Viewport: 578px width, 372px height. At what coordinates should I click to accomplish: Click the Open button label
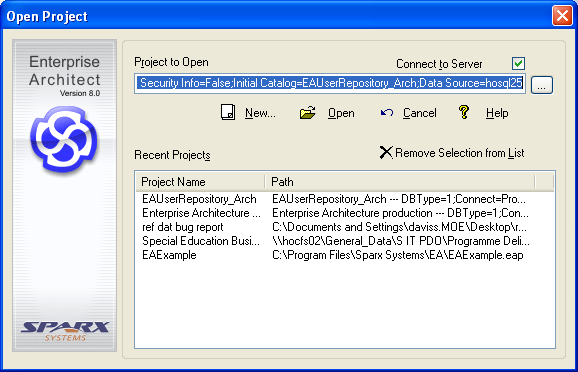click(x=341, y=113)
